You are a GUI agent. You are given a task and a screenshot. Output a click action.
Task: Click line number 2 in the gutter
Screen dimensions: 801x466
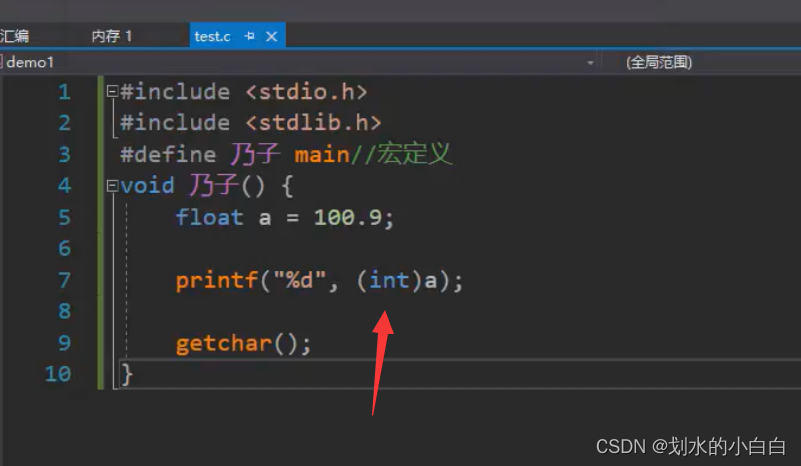pyautogui.click(x=64, y=123)
